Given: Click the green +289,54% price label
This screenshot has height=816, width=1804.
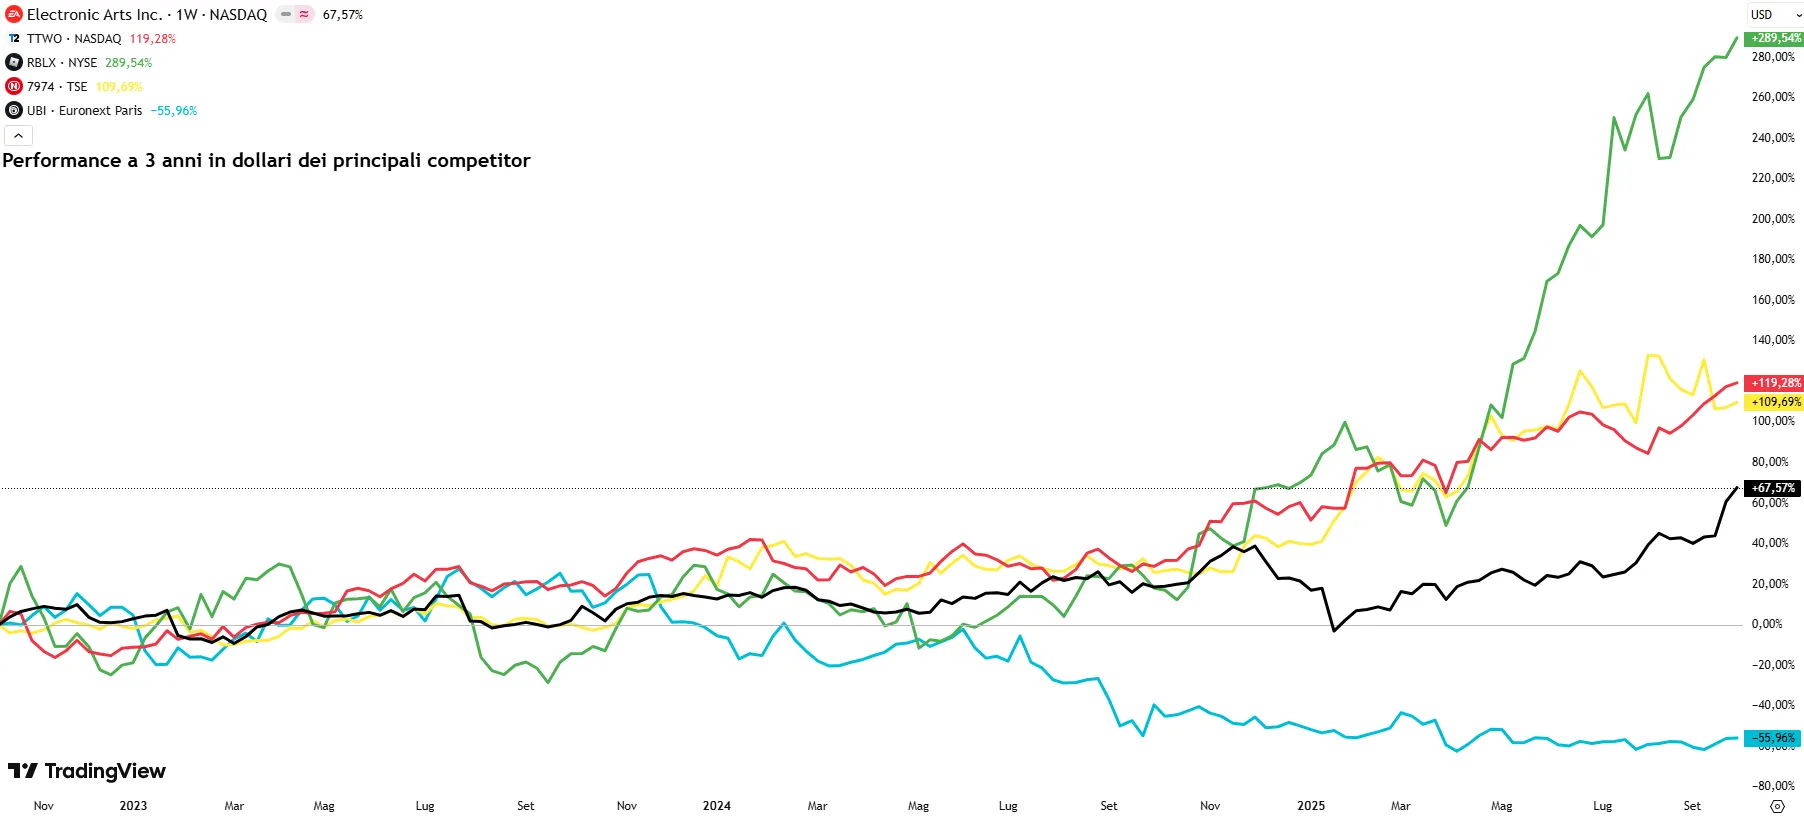Looking at the screenshot, I should [x=1774, y=38].
